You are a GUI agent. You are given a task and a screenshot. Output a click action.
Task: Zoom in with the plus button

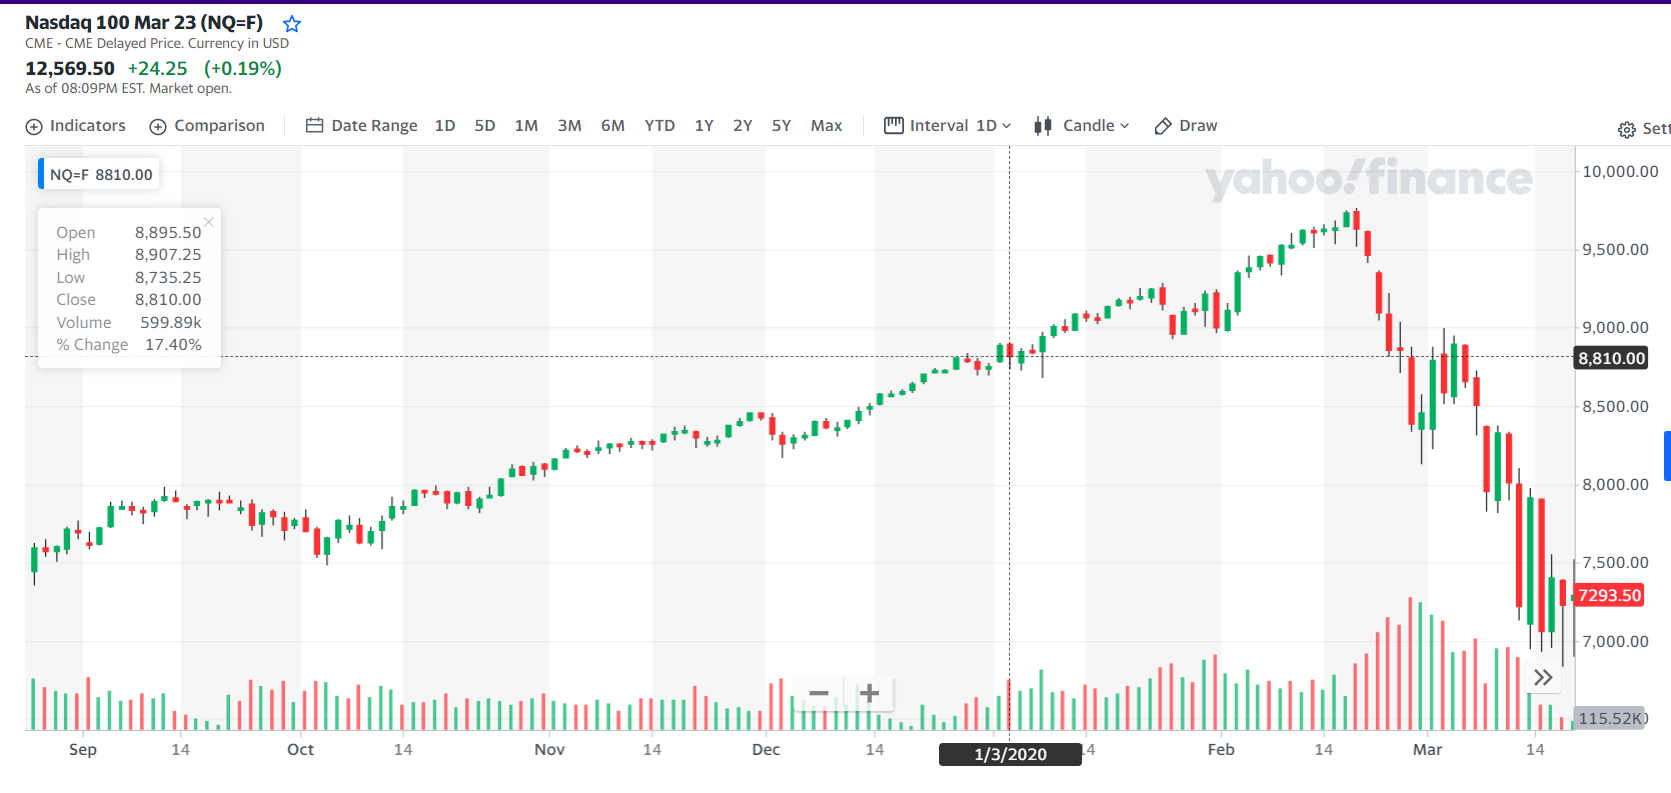click(869, 693)
